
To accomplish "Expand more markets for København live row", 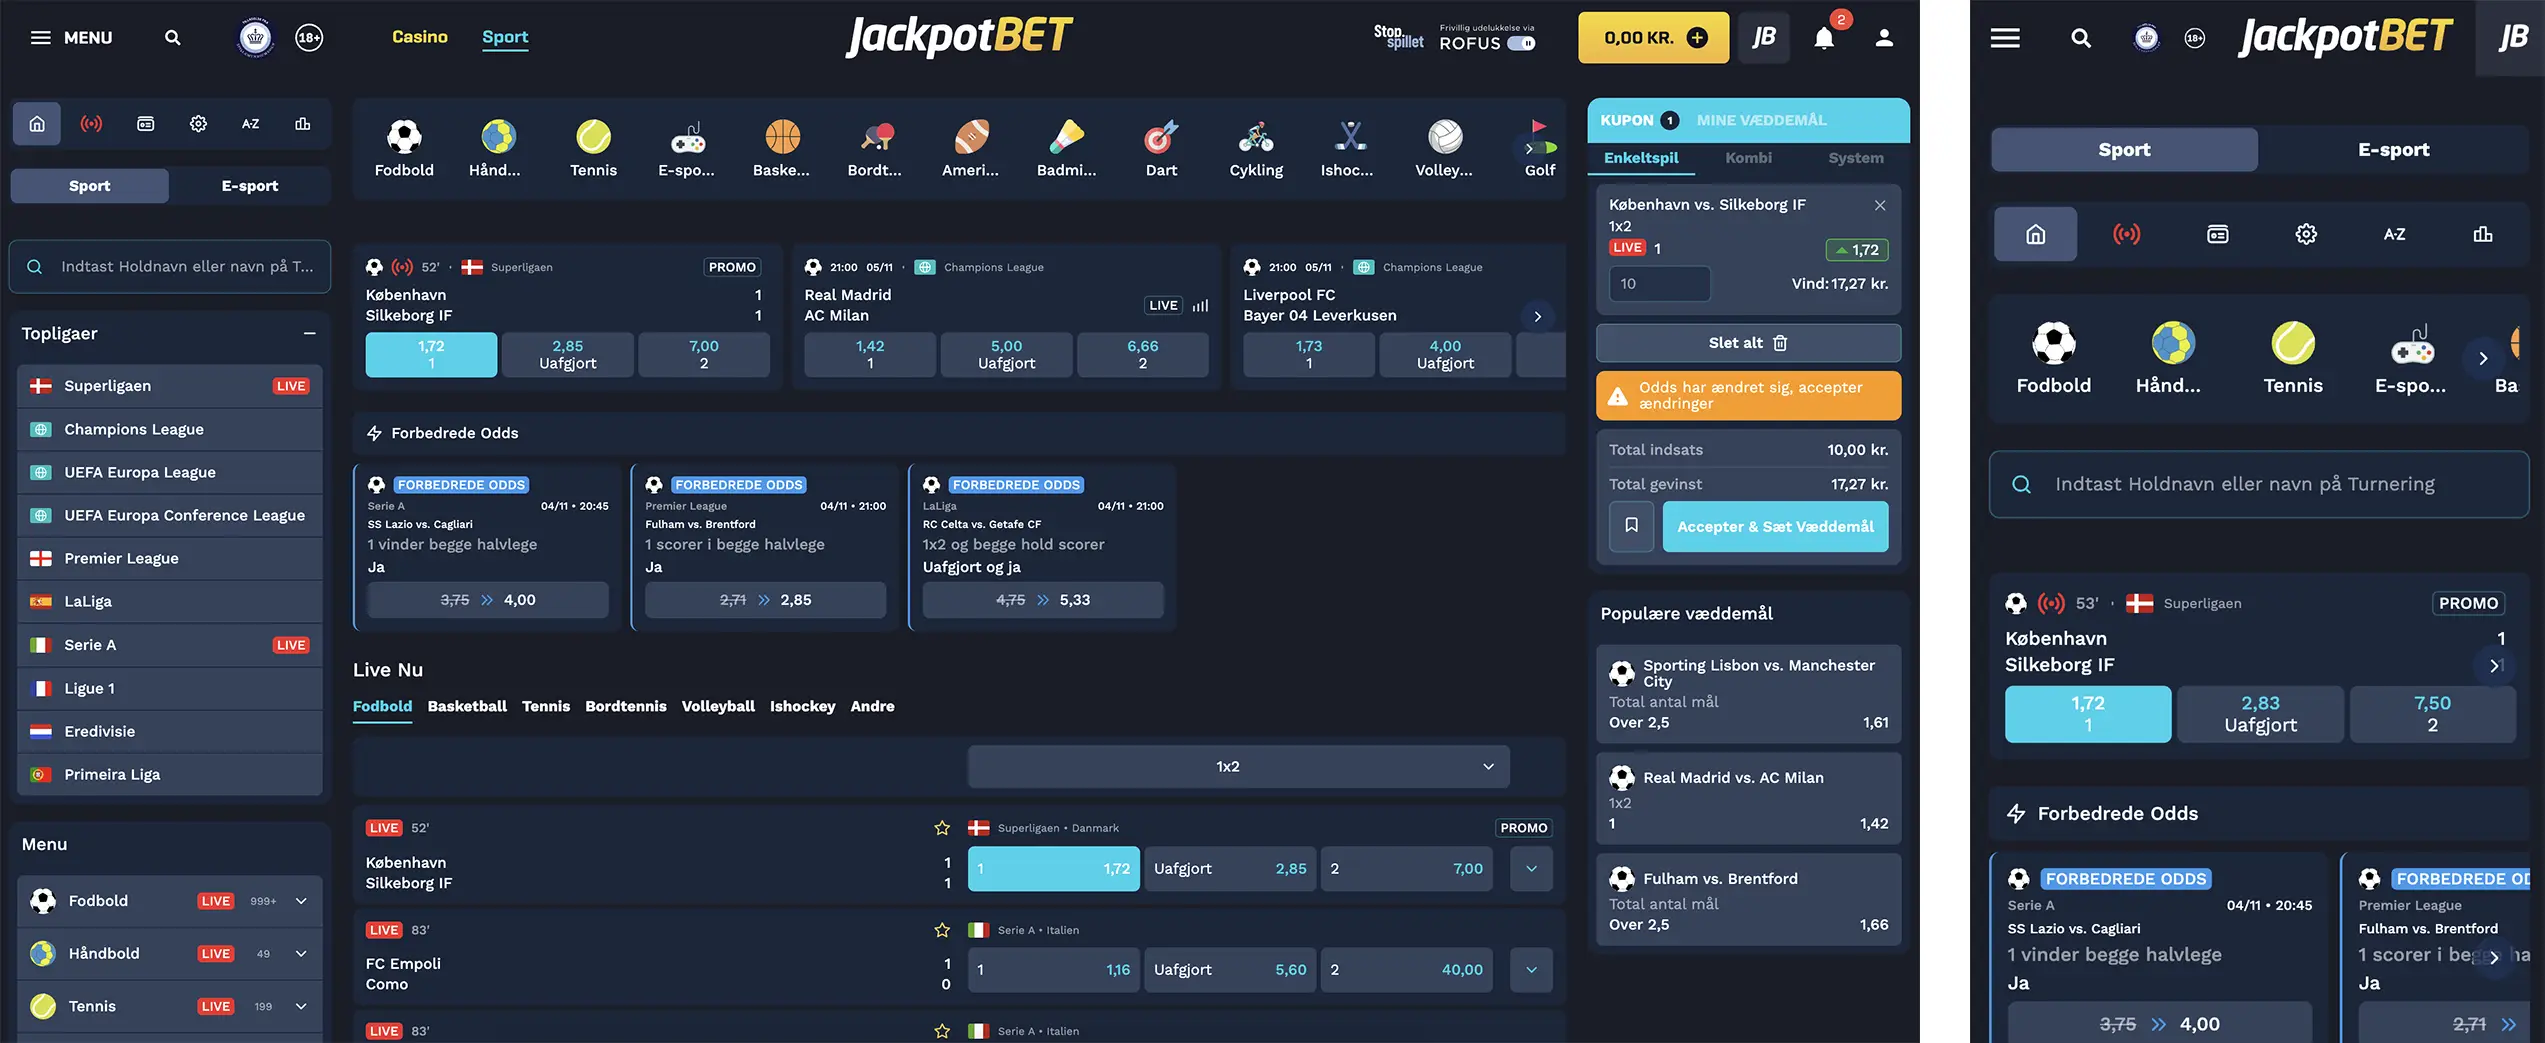I will click(x=1531, y=869).
